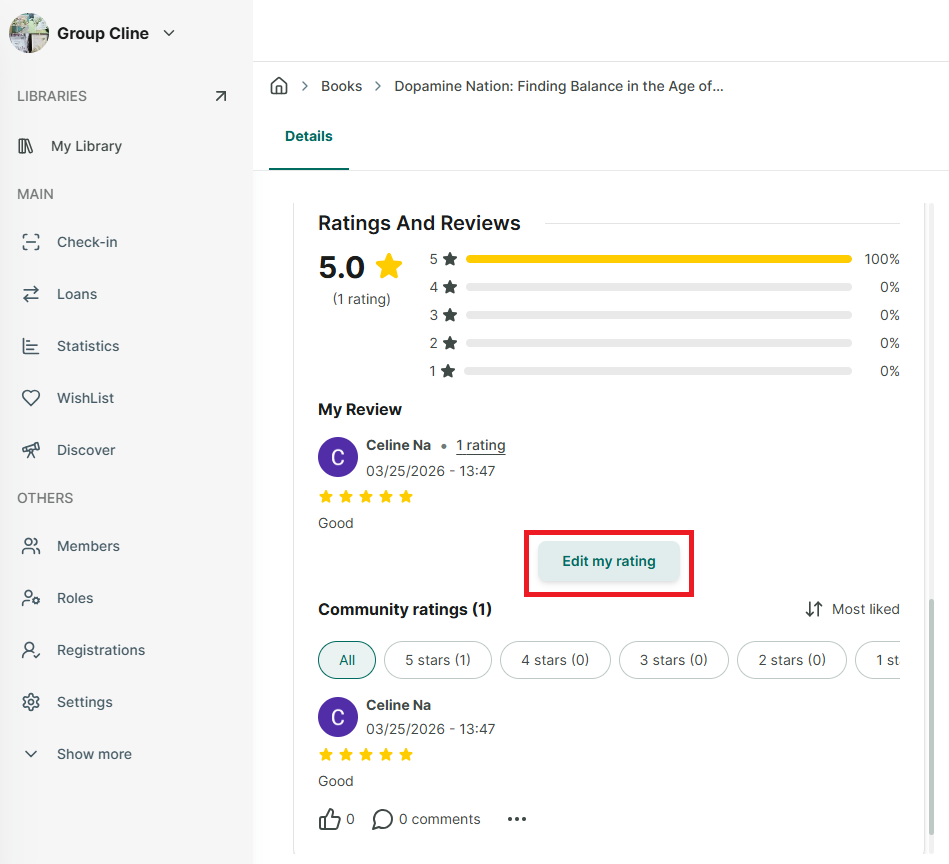Expand the Group Cline dropdown chevron
Screen dimensions: 949x864
pyautogui.click(x=169, y=33)
